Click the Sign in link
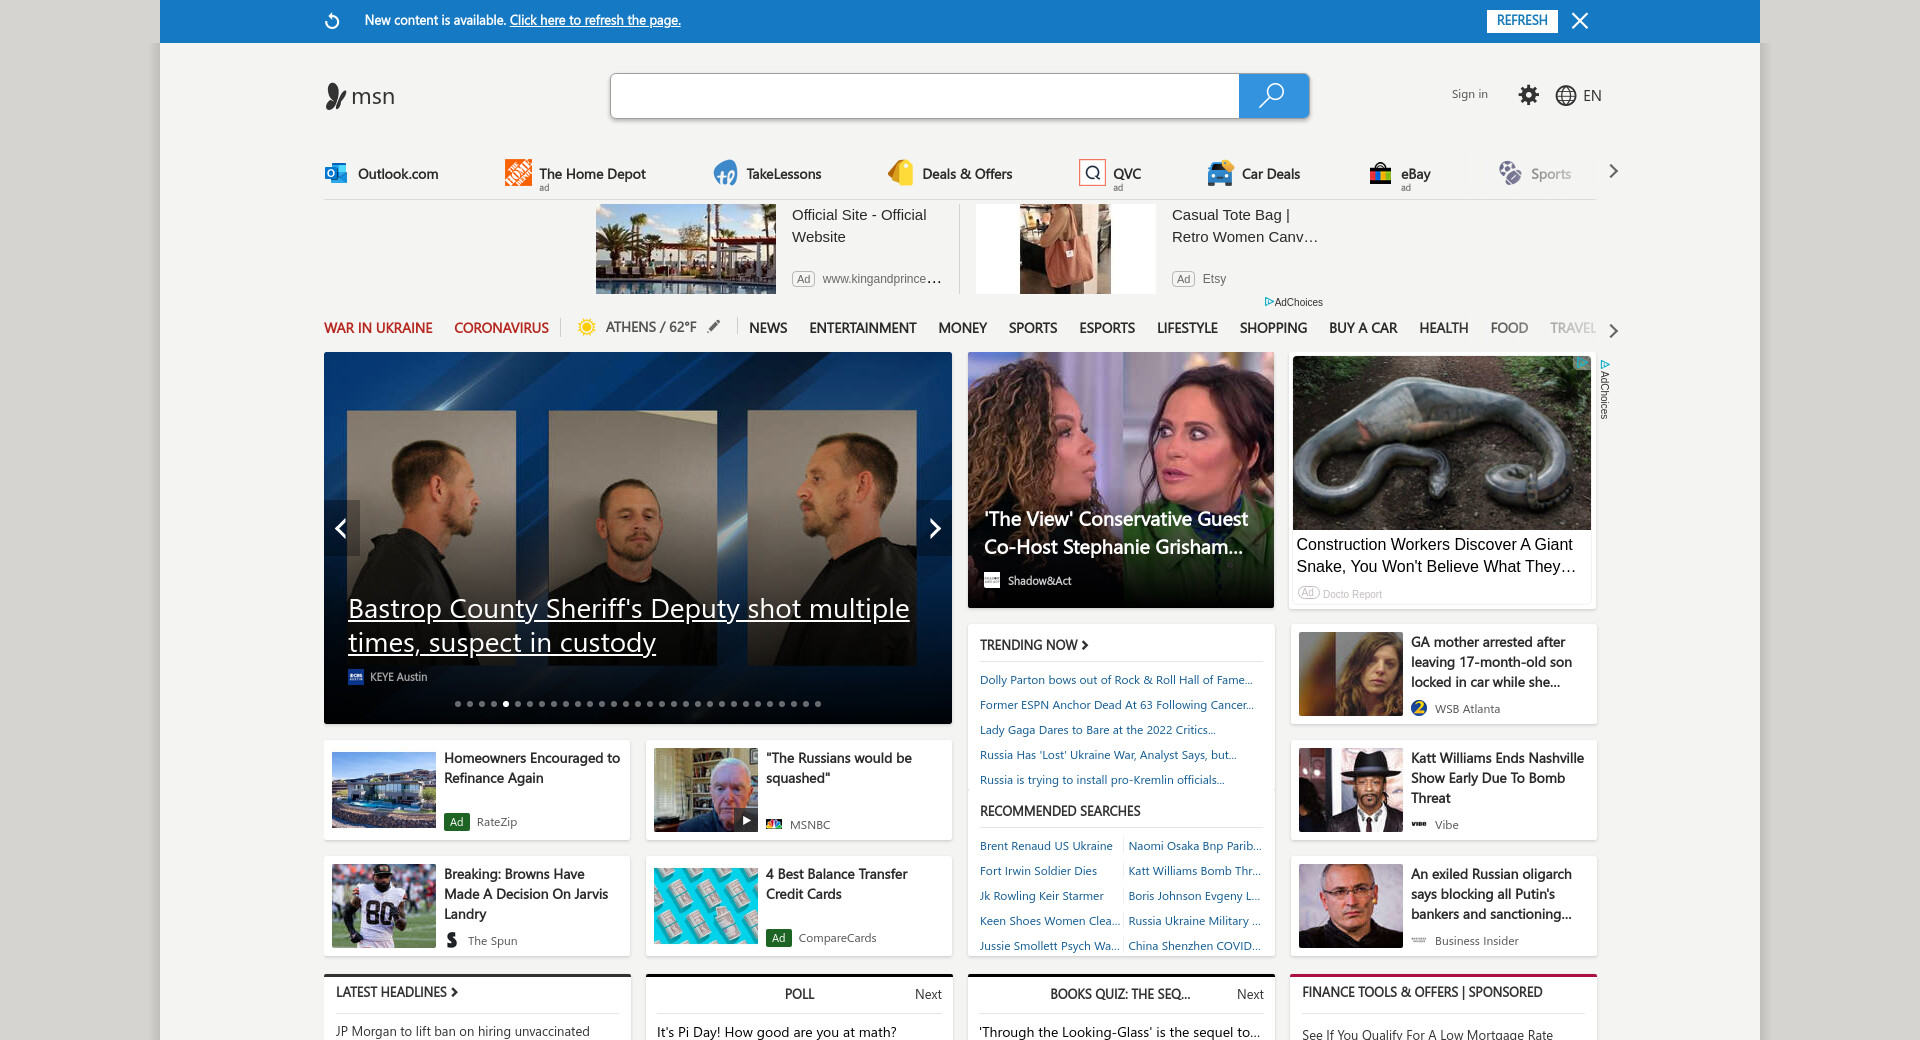Viewport: 1920px width, 1040px height. (x=1469, y=94)
